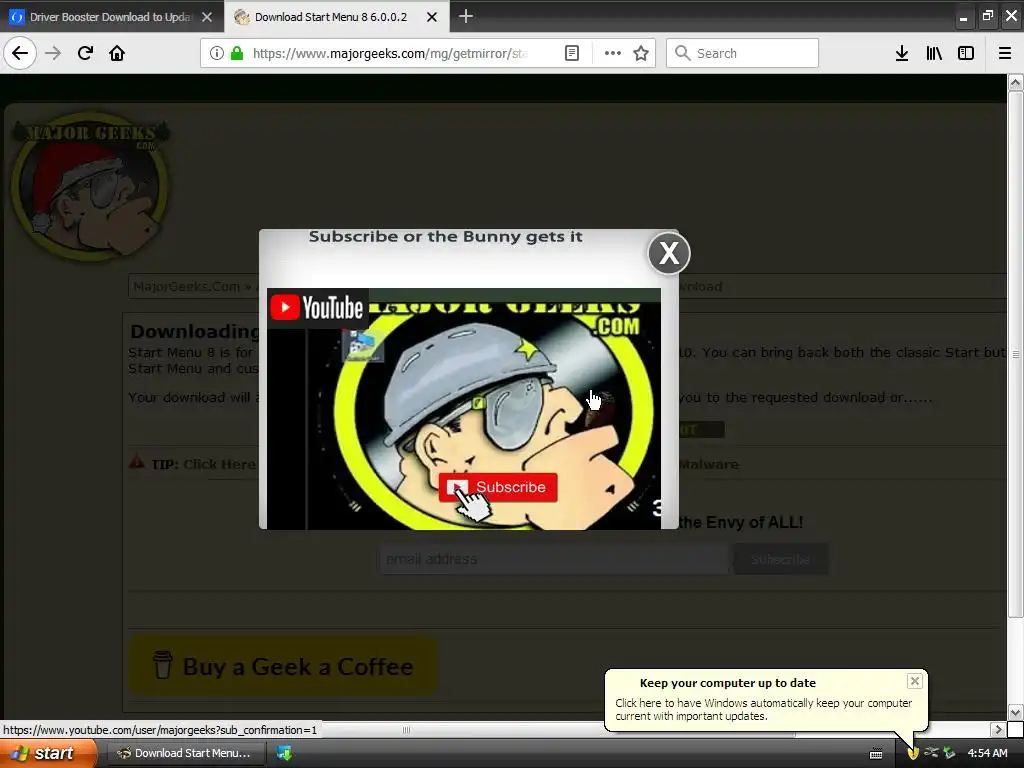Click the 4:54 AM taskbar clock
The height and width of the screenshot is (768, 1024).
click(x=987, y=753)
